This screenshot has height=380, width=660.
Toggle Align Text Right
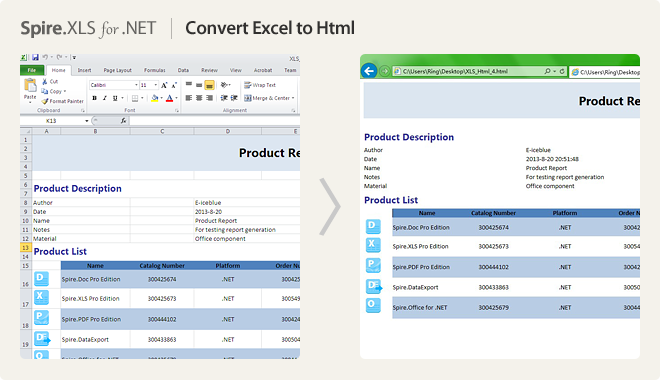tap(209, 98)
